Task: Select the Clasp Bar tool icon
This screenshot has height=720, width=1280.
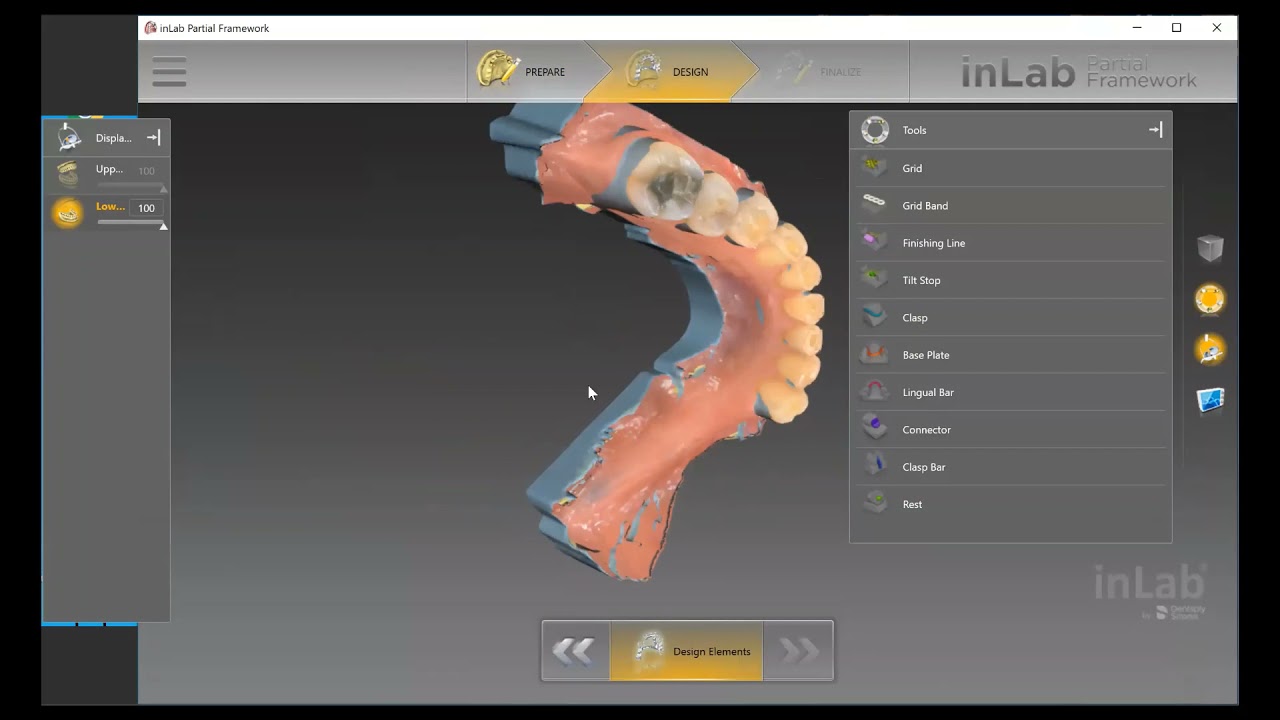Action: point(875,466)
